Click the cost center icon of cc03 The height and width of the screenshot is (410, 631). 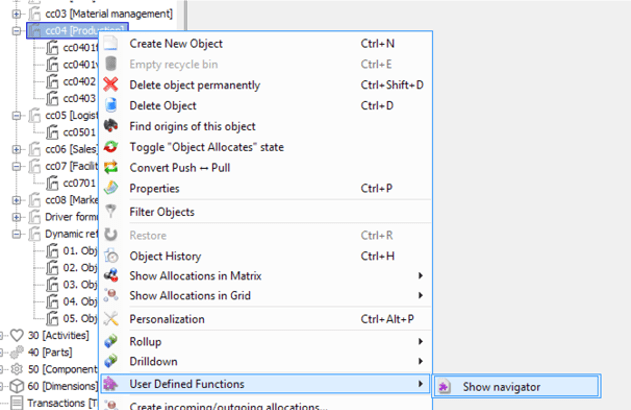pyautogui.click(x=35, y=13)
